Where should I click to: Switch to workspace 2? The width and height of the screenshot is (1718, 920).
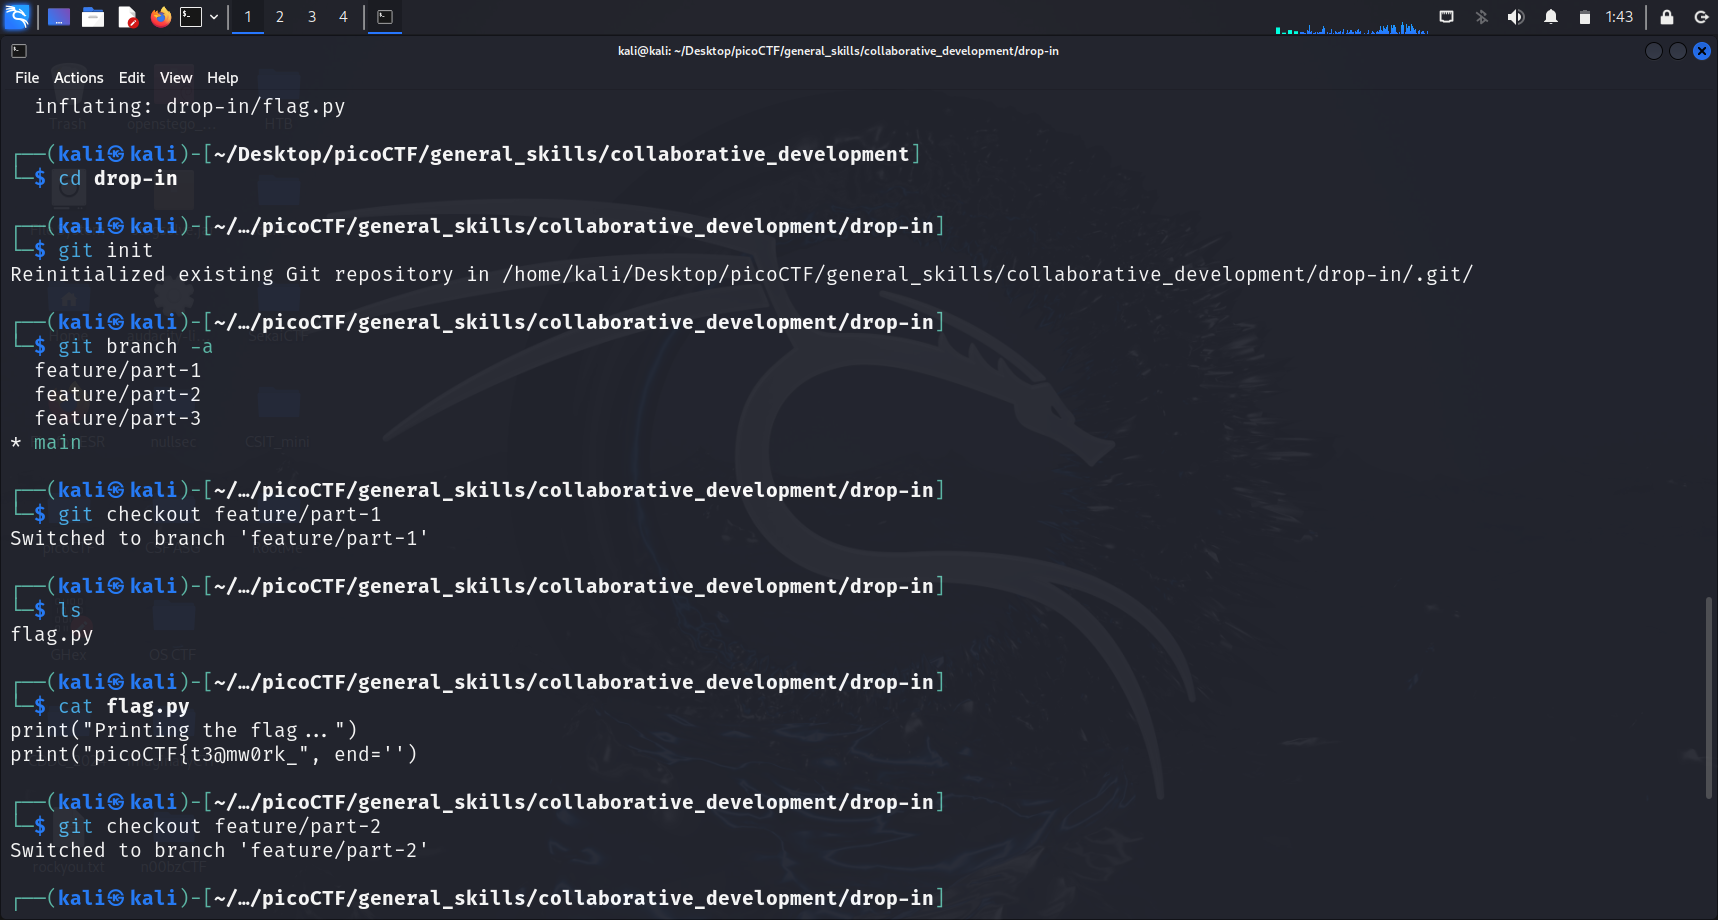point(280,17)
